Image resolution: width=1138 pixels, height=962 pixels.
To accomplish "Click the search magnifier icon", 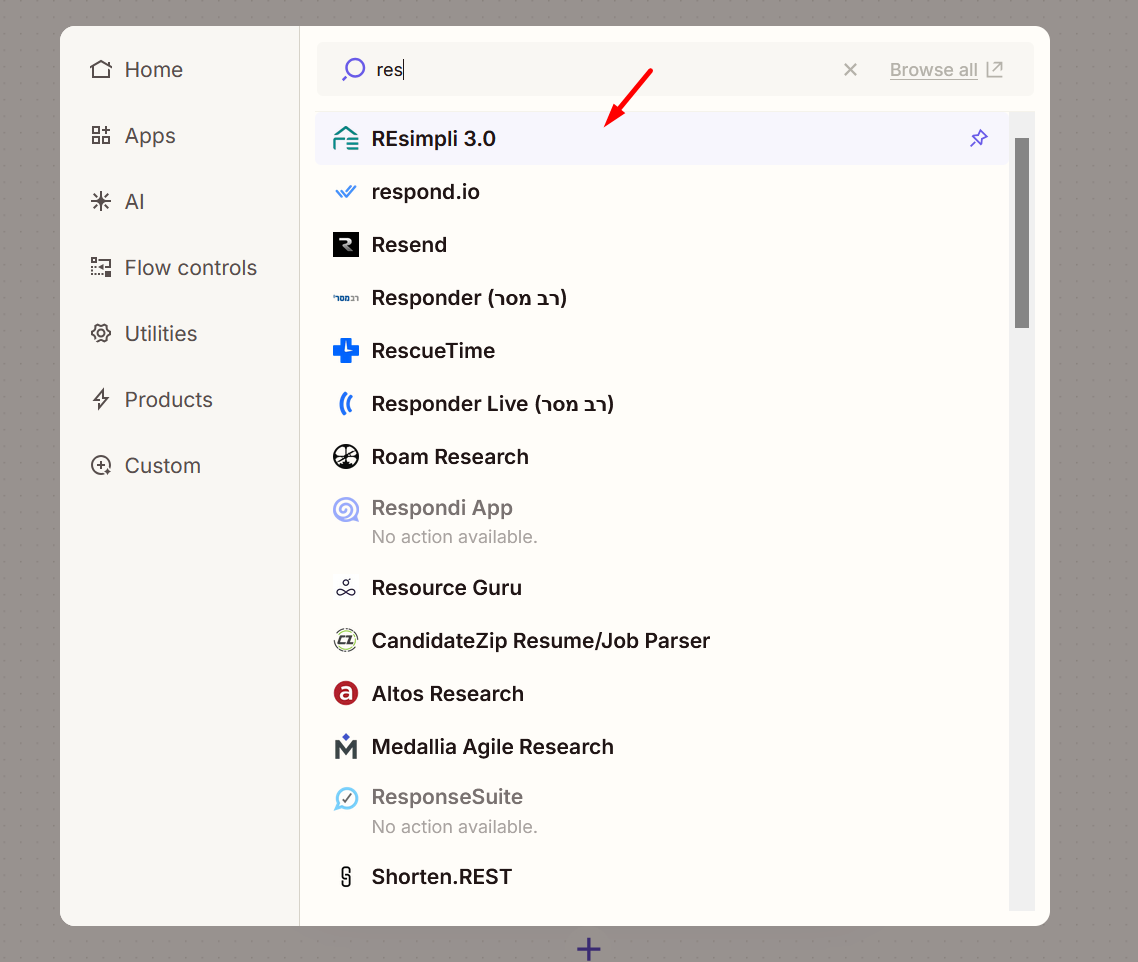I will [353, 69].
